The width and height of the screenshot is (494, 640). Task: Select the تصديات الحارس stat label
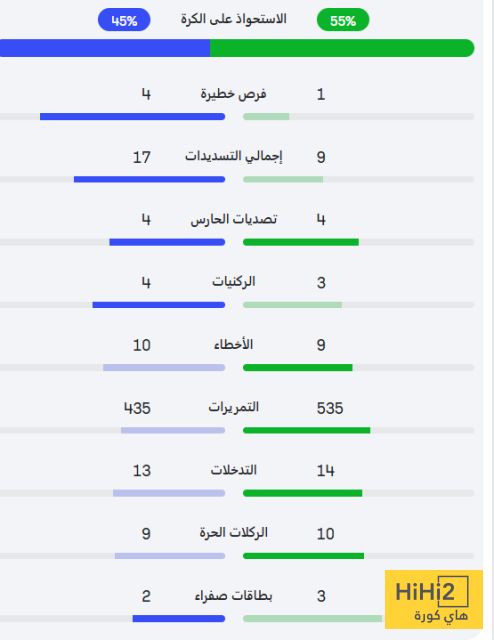[234, 220]
